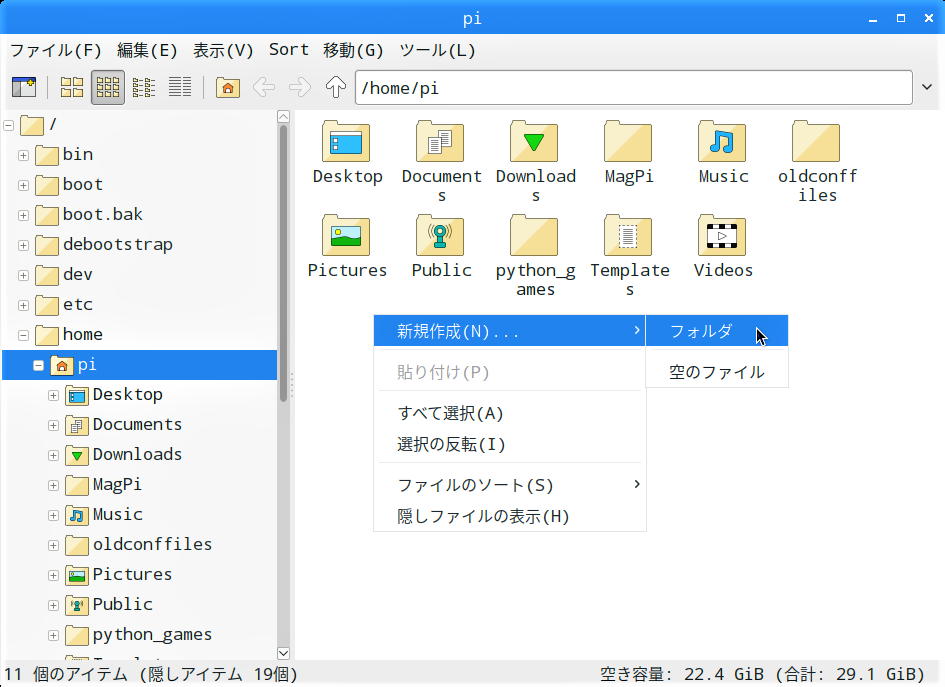The width and height of the screenshot is (945, 687).
Task: Collapse the home tree node
Action: click(x=24, y=336)
